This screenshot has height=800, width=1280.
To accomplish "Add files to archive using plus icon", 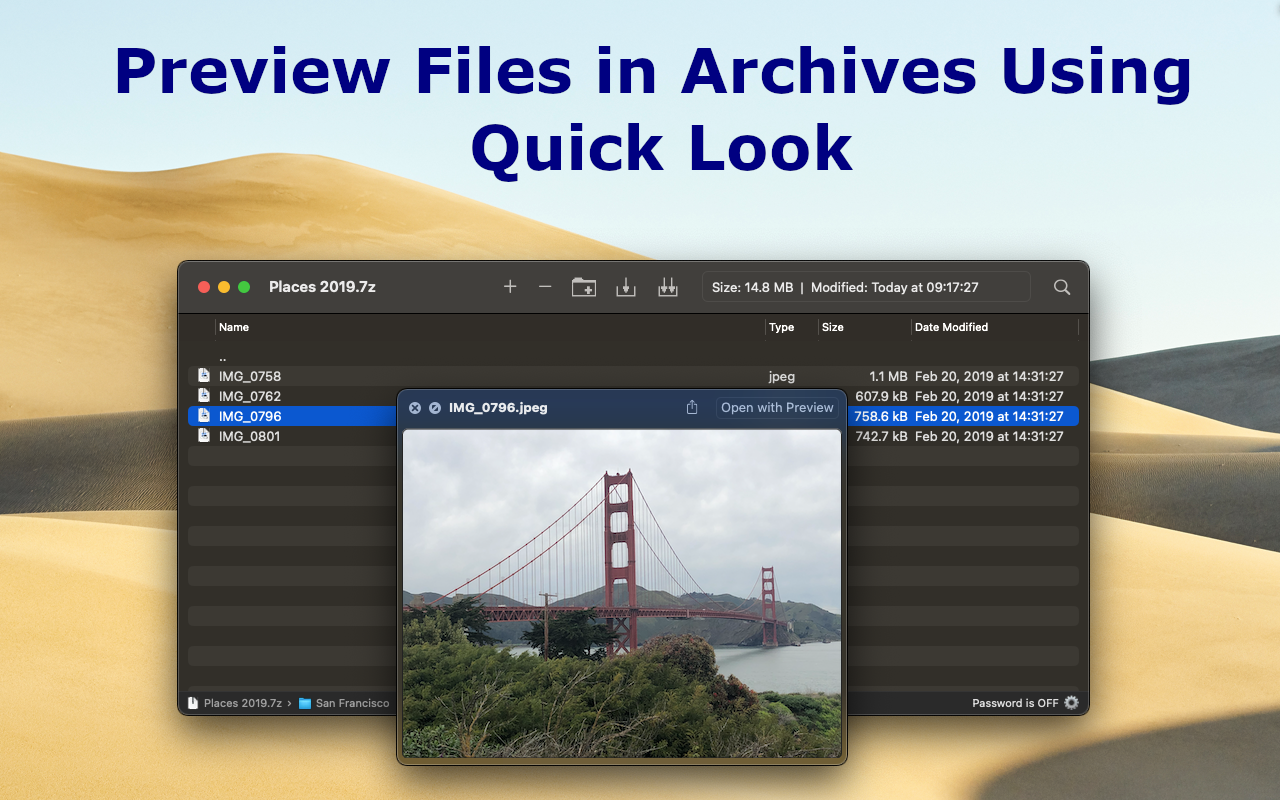I will (510, 287).
